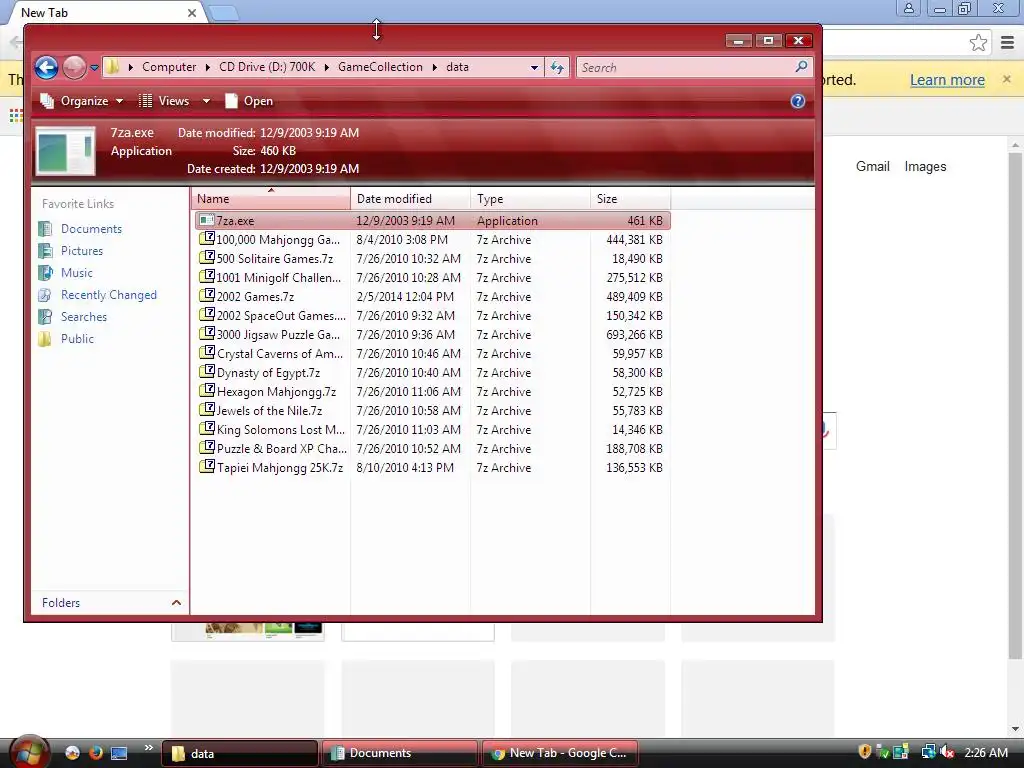Image resolution: width=1024 pixels, height=768 pixels.
Task: Select the 100,000 Mahjongg Ga... archive icon
Action: (x=206, y=239)
